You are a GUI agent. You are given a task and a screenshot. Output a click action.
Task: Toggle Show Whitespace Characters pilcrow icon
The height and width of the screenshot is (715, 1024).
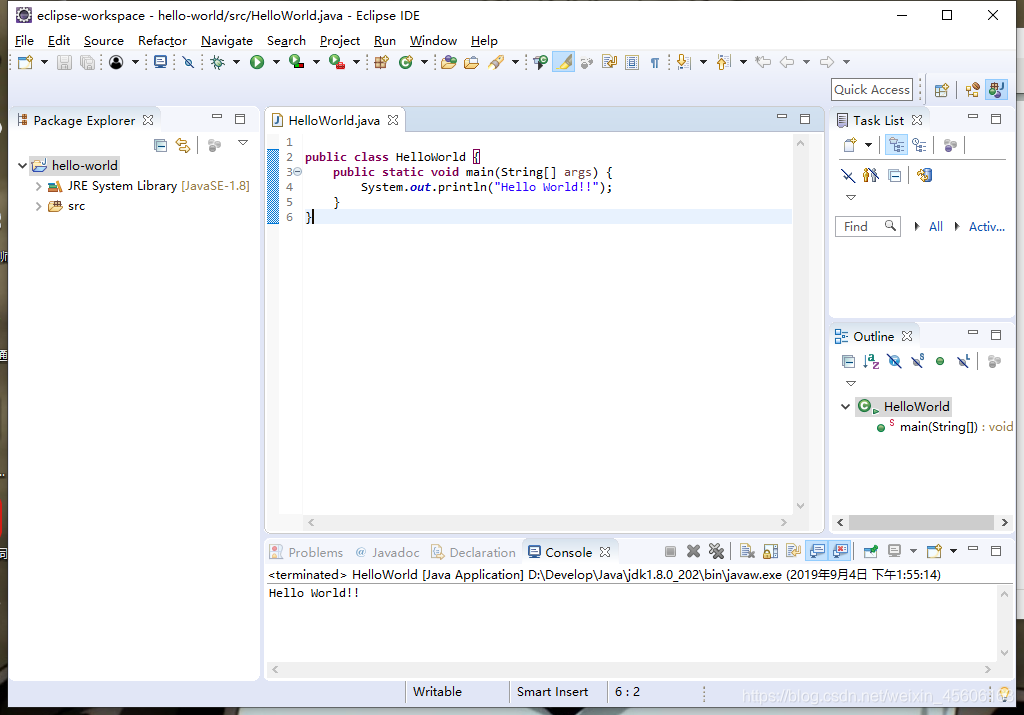654,62
